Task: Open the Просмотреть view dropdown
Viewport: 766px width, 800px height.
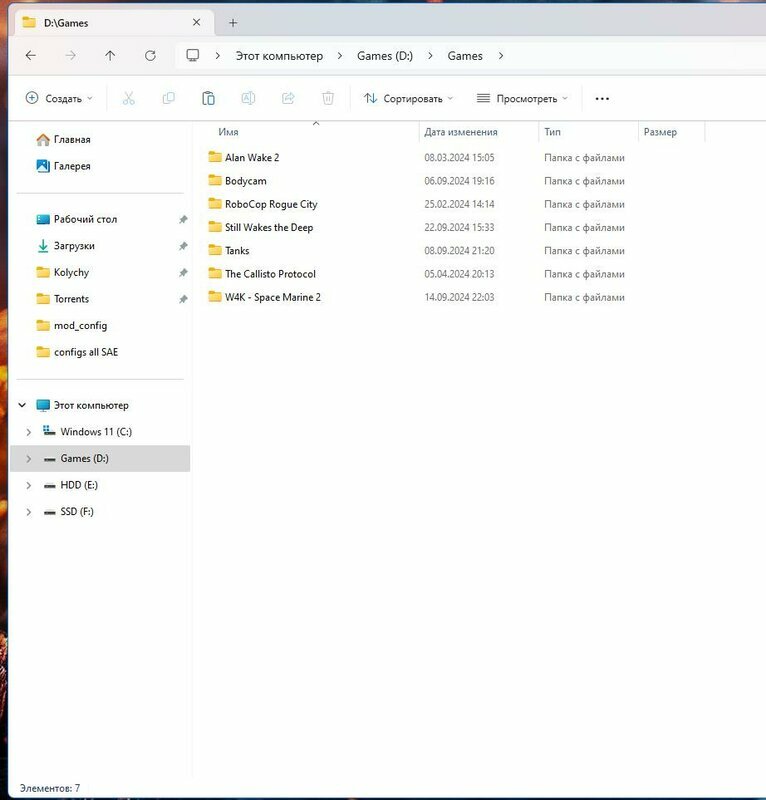Action: click(x=522, y=98)
